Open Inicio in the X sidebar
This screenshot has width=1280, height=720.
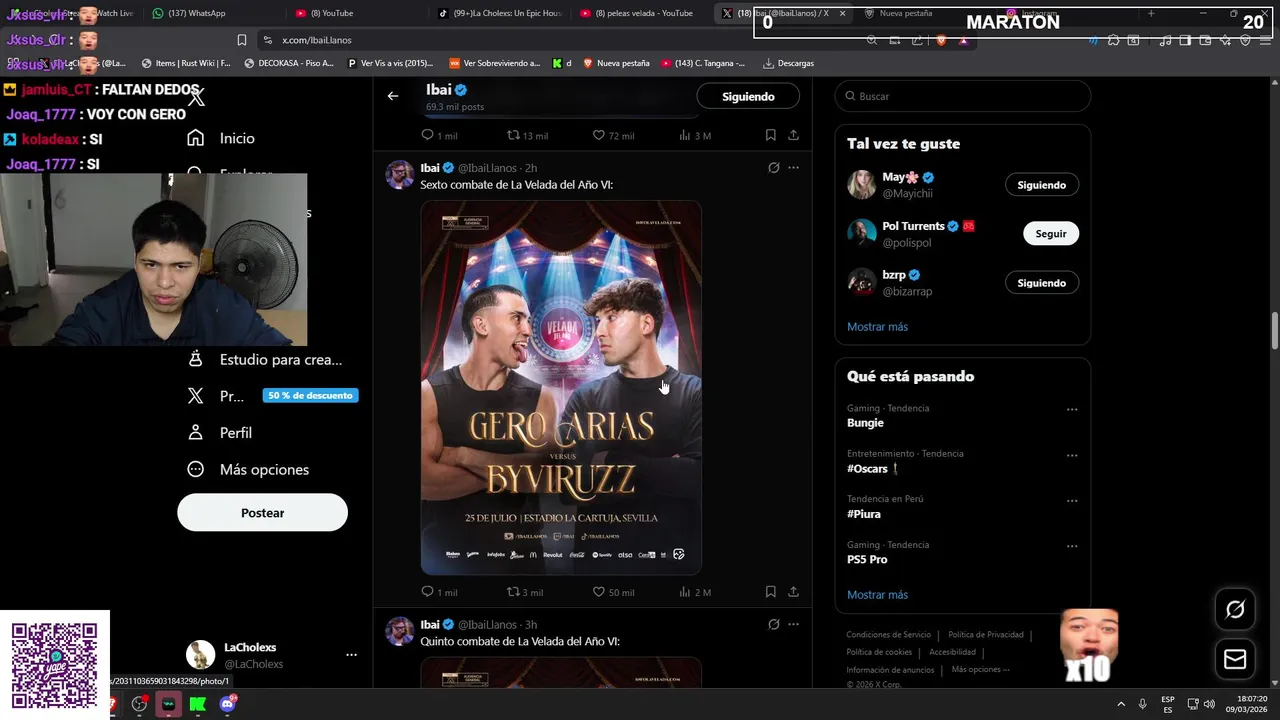point(222,138)
